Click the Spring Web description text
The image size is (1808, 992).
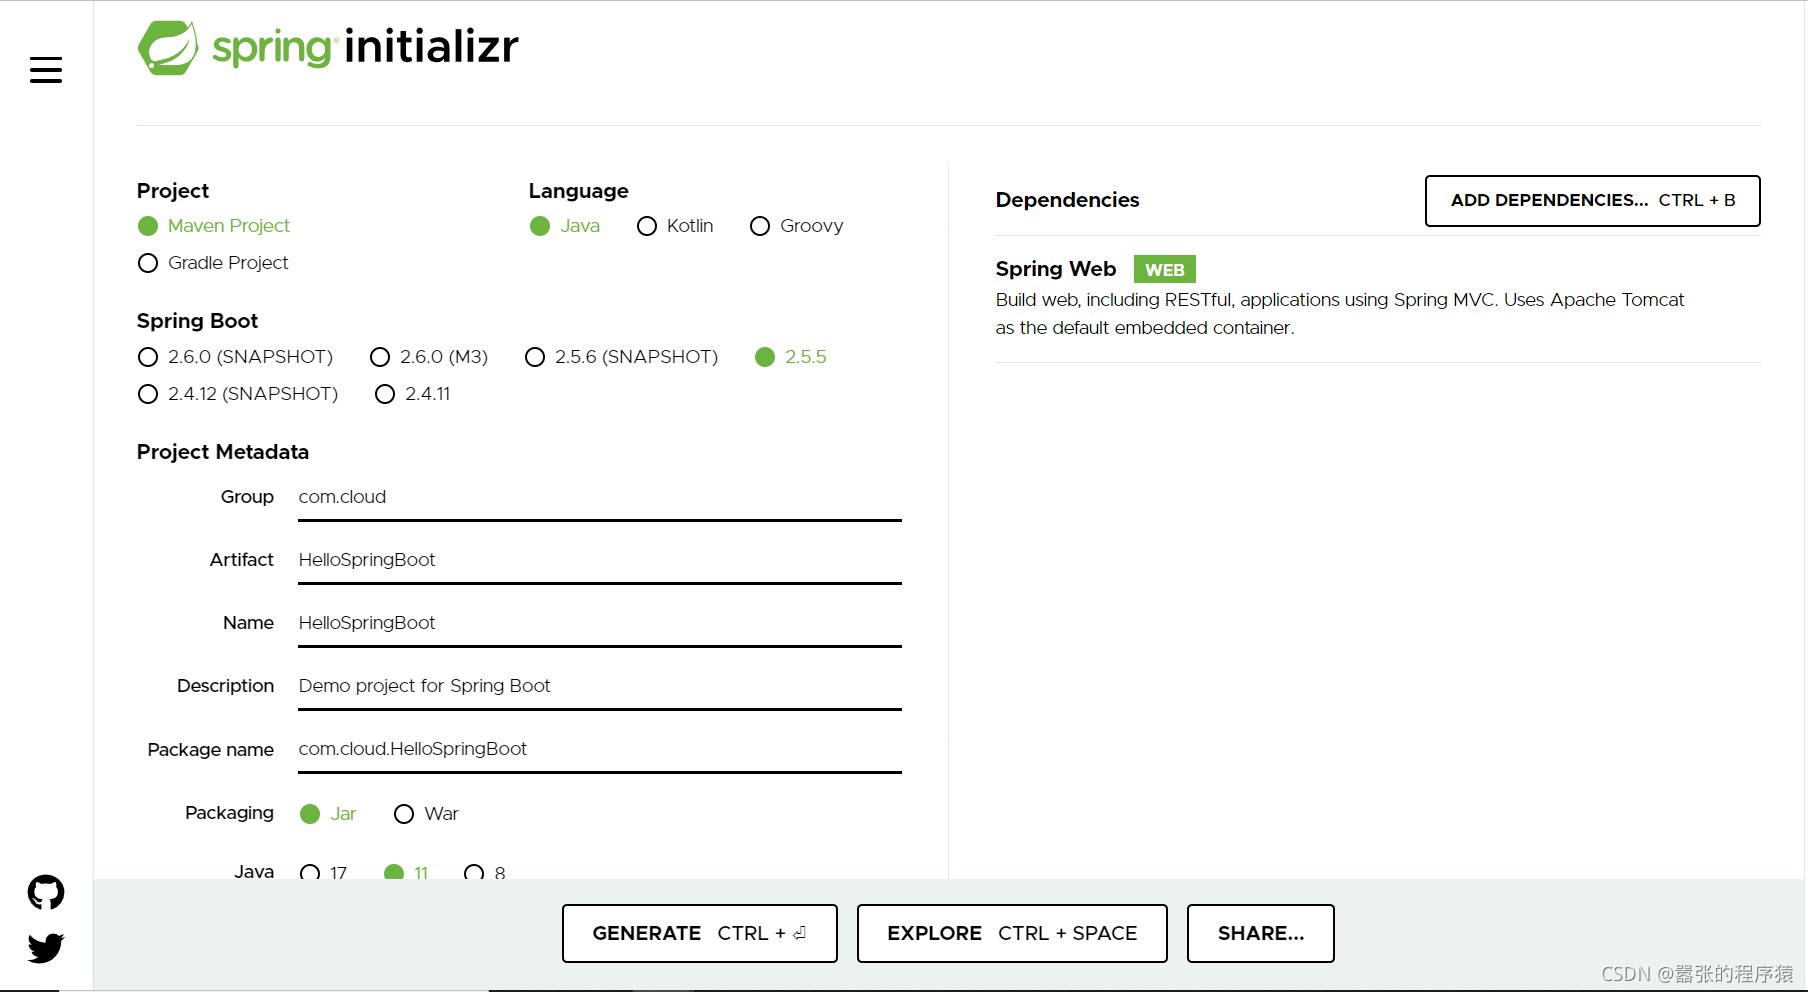coord(1340,314)
